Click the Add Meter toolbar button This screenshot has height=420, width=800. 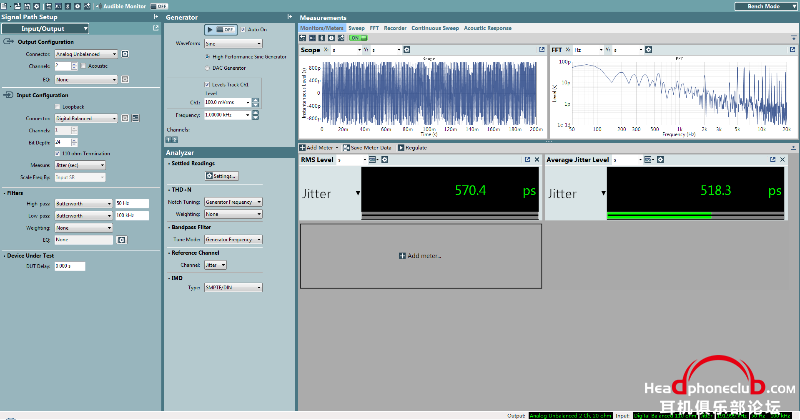click(x=319, y=148)
